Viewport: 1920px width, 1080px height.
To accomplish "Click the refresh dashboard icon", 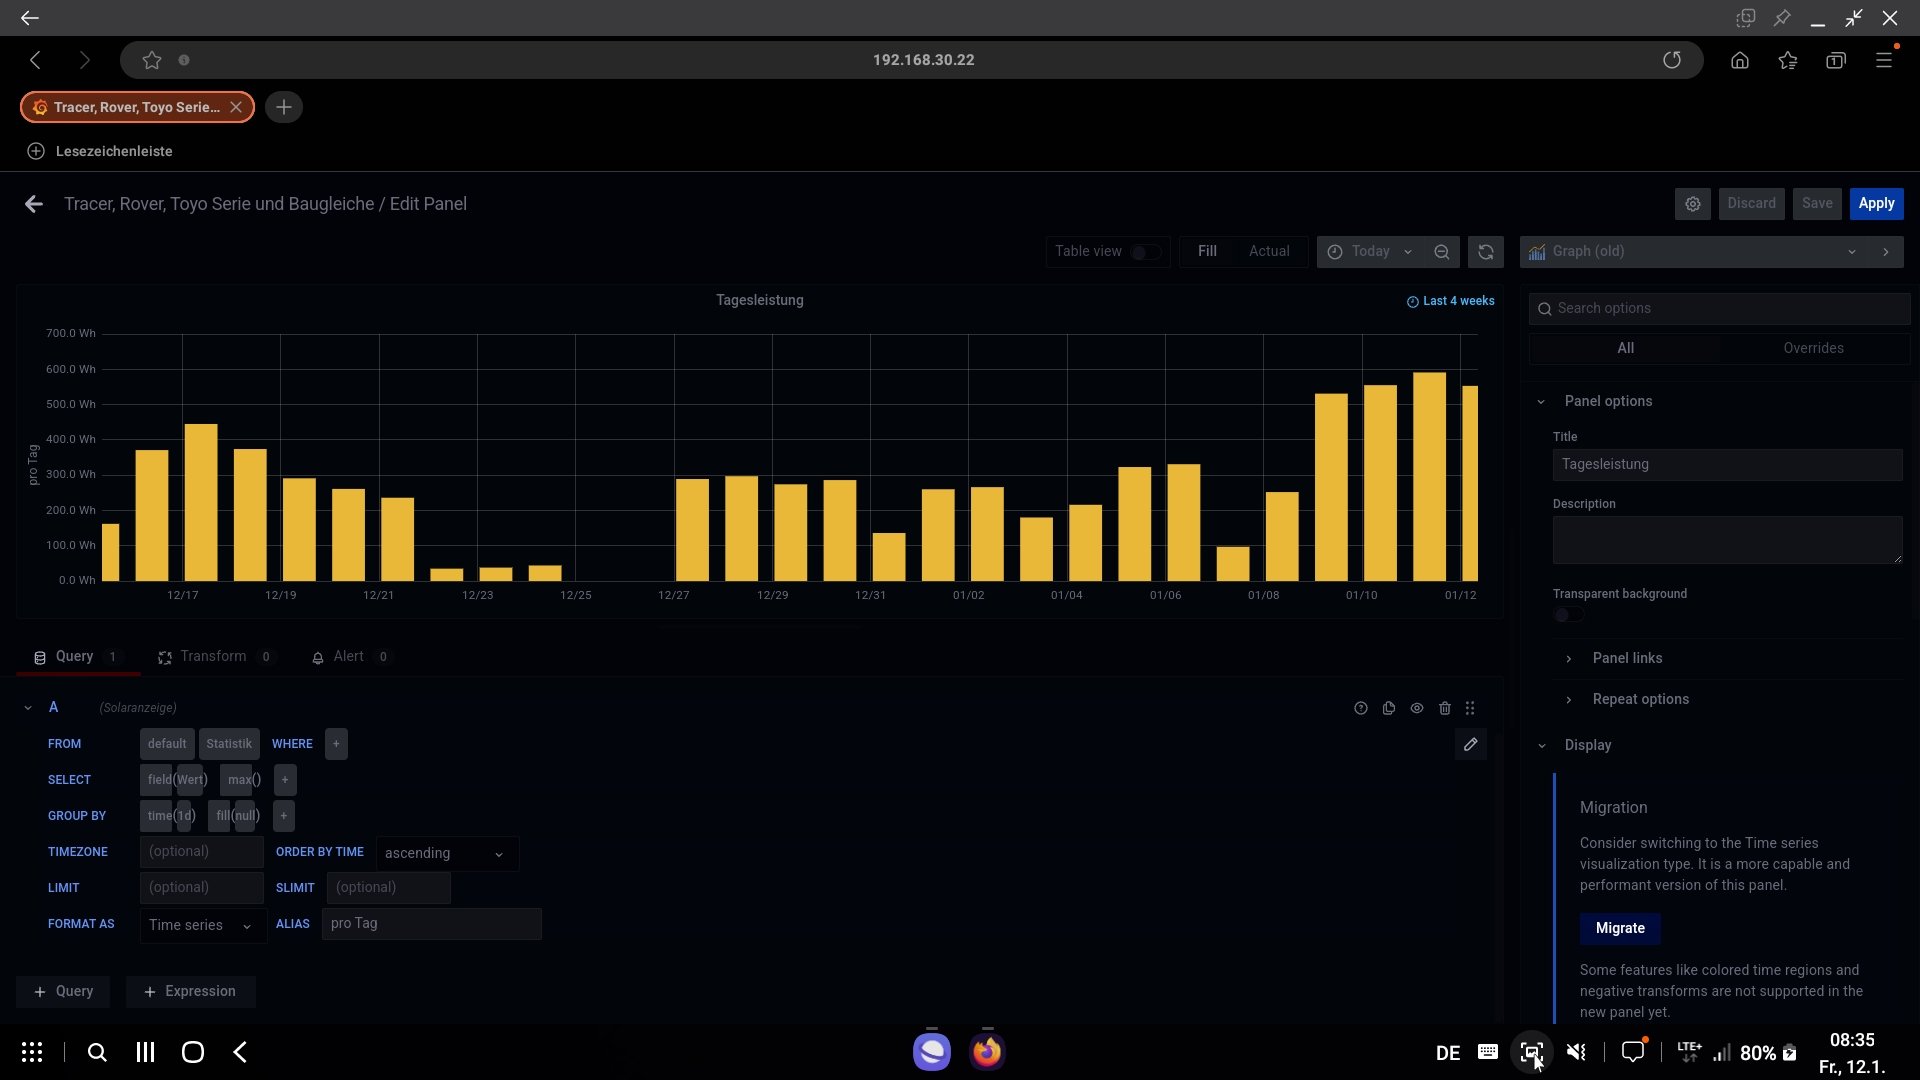I will tap(1485, 252).
